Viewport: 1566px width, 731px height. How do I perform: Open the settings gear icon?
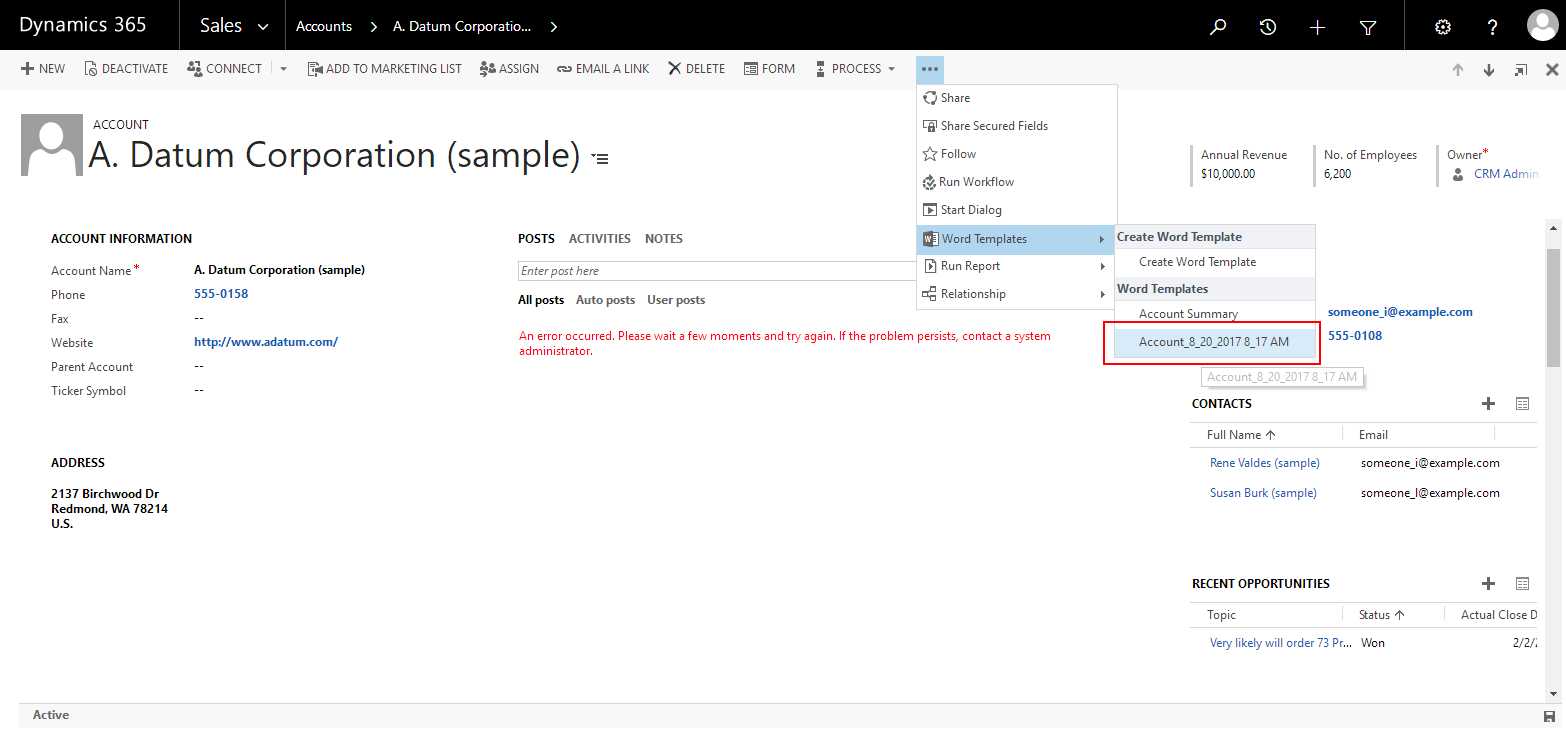[x=1443, y=27]
